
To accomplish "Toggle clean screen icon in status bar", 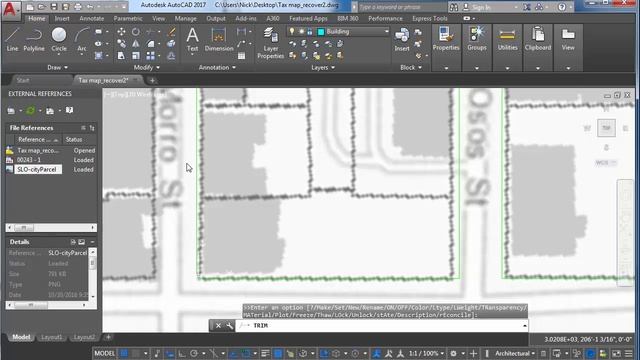I will [x=616, y=353].
